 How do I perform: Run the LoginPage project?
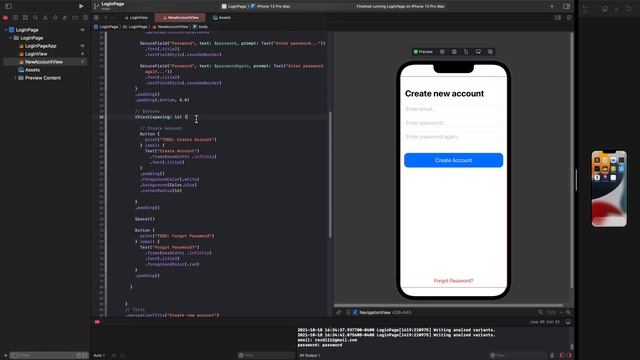point(81,6)
